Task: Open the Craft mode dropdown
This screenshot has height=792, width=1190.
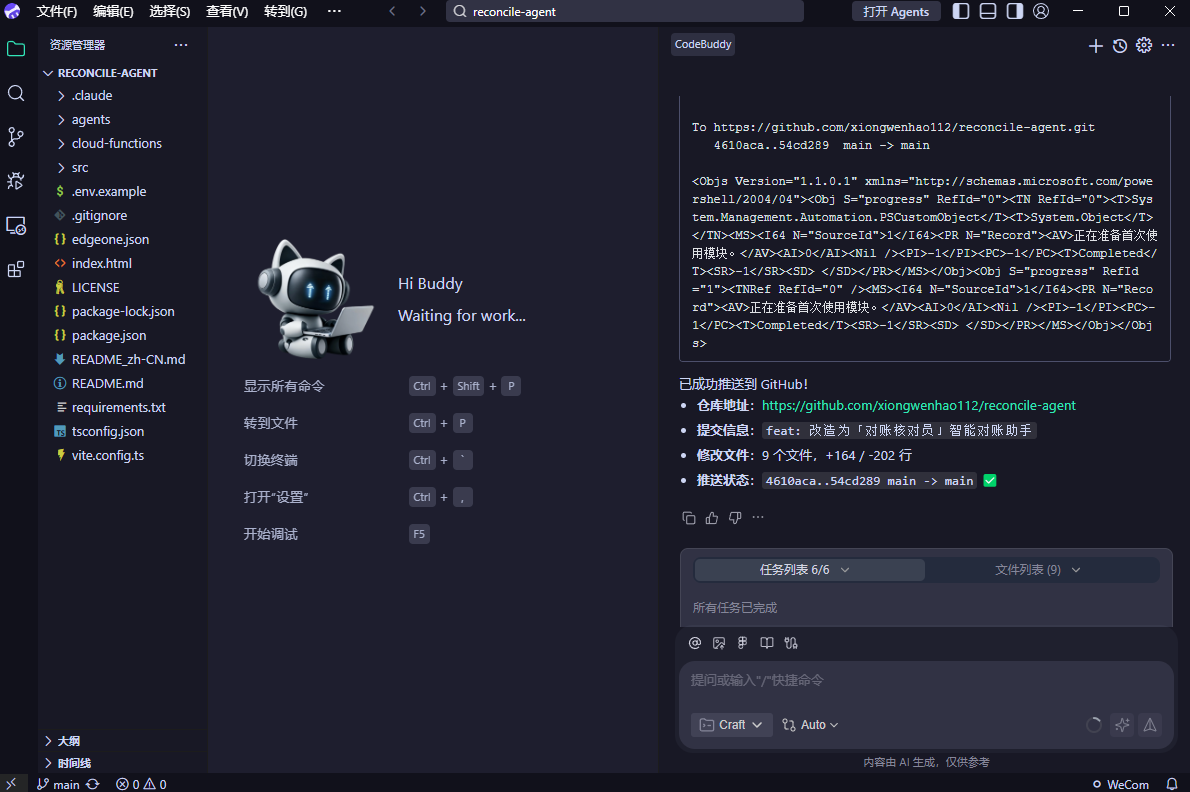Action: point(732,725)
